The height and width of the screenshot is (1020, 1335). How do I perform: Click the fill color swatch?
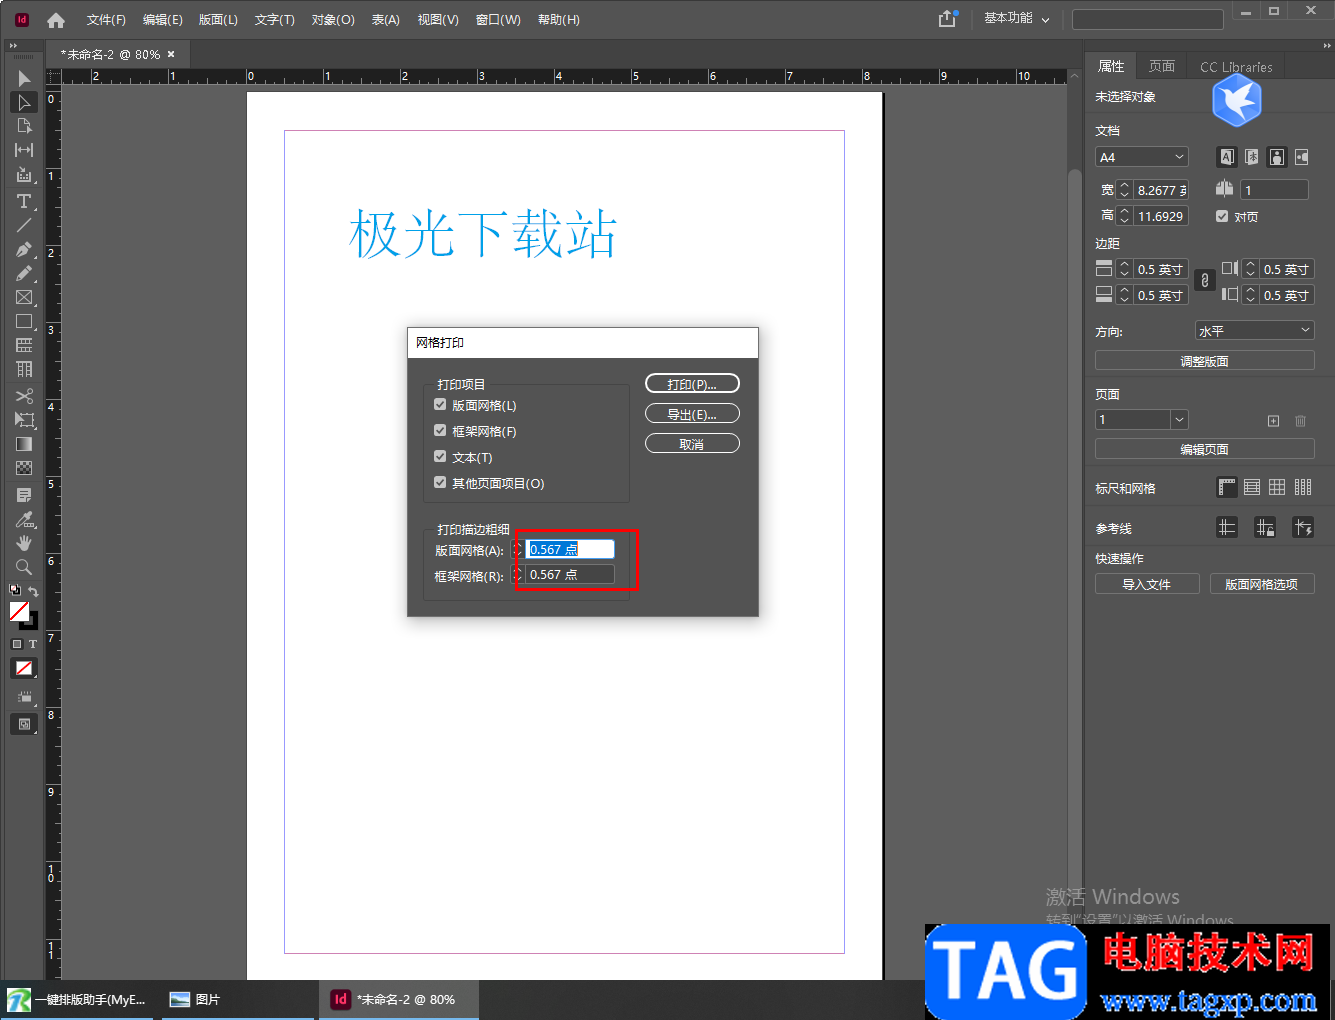pyautogui.click(x=19, y=611)
